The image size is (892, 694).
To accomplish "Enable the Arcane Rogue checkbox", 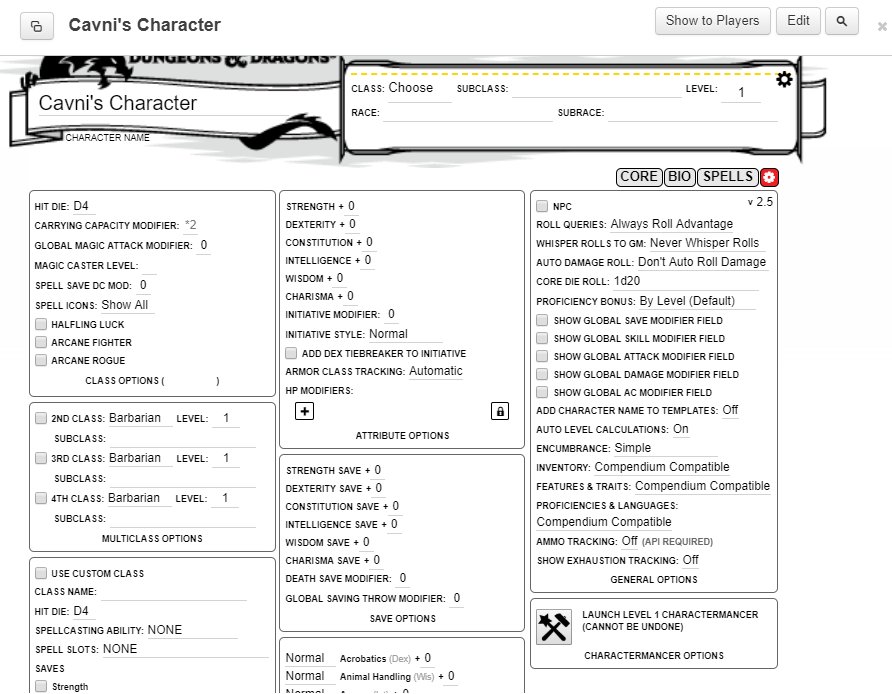I will click(x=41, y=360).
